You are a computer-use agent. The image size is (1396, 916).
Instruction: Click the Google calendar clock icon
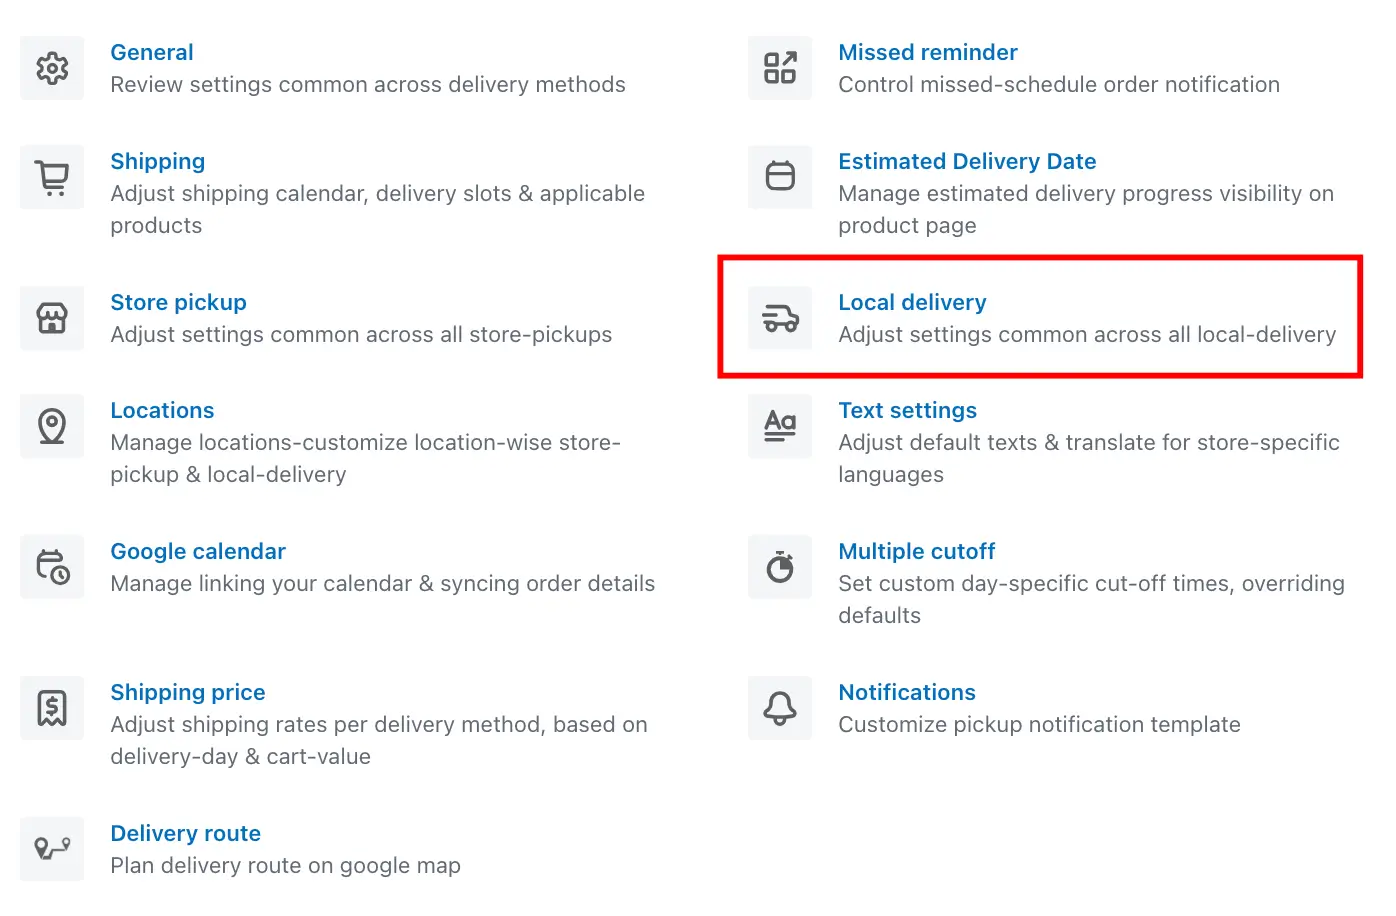coord(52,567)
